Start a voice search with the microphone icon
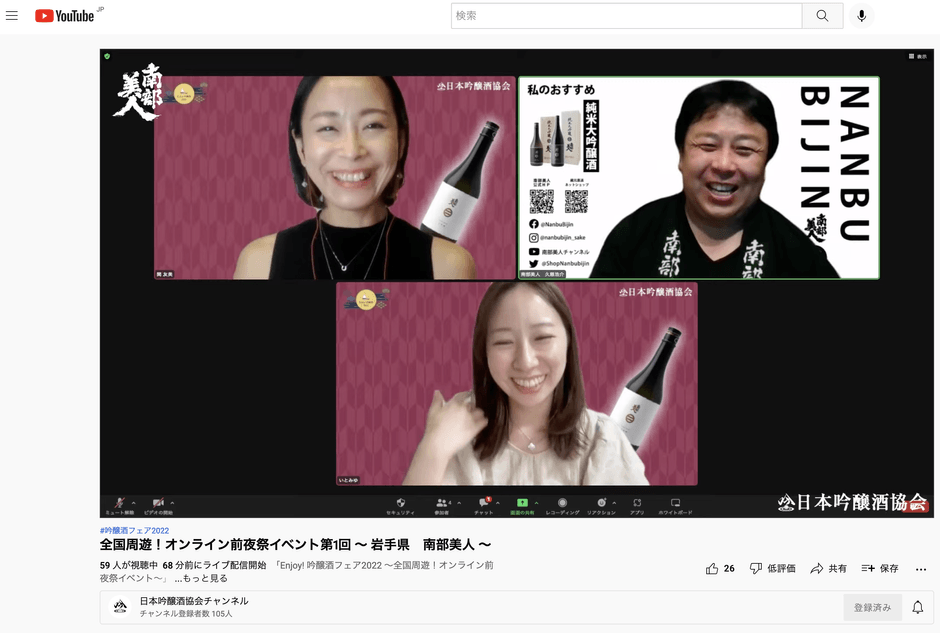Screen dimensions: 940x633 click(x=861, y=16)
